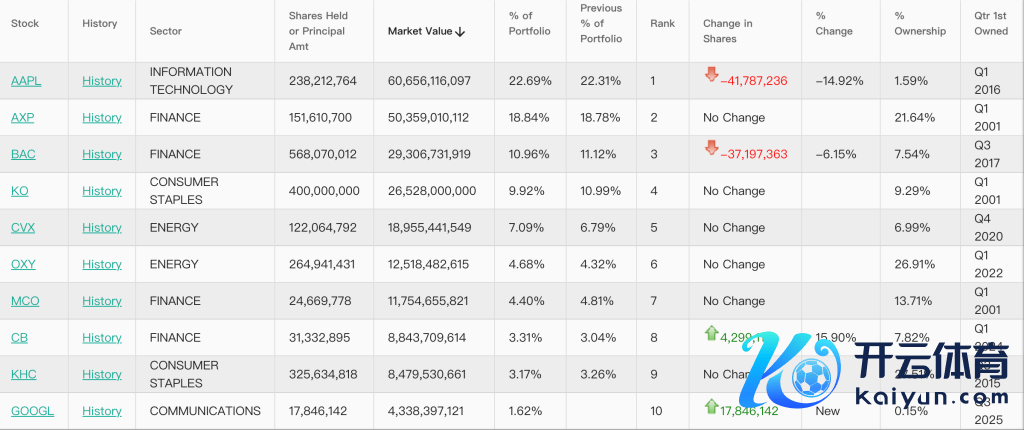Viewport: 1024px width, 430px height.
Task: Open History link in the OXY row
Action: pos(101,264)
